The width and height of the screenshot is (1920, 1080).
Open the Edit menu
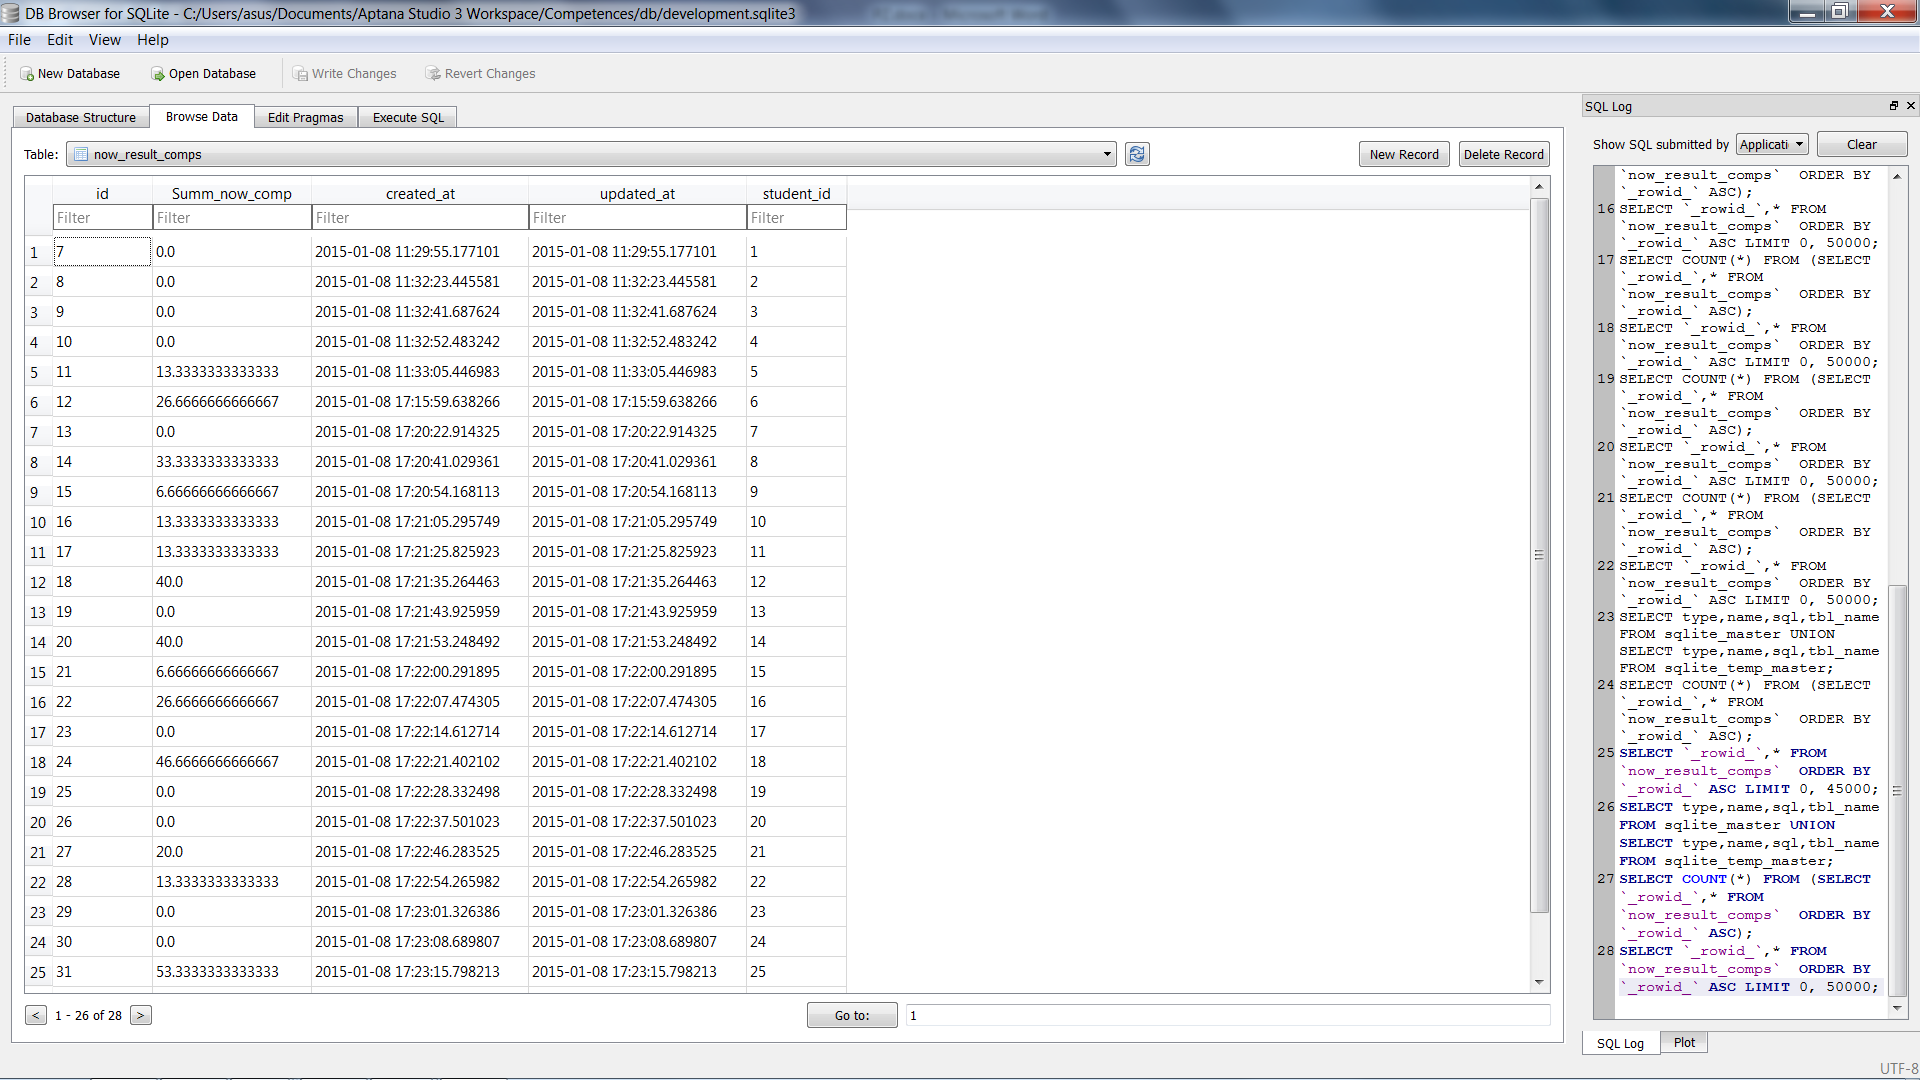click(60, 40)
